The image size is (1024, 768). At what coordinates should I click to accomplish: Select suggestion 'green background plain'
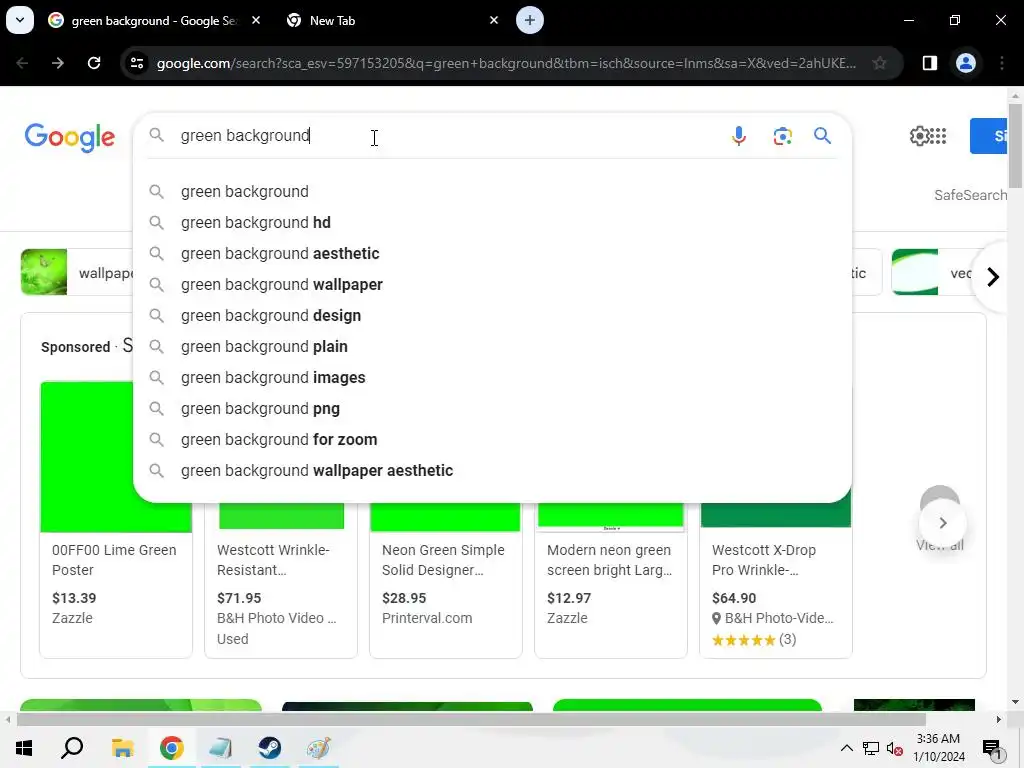[x=492, y=347]
